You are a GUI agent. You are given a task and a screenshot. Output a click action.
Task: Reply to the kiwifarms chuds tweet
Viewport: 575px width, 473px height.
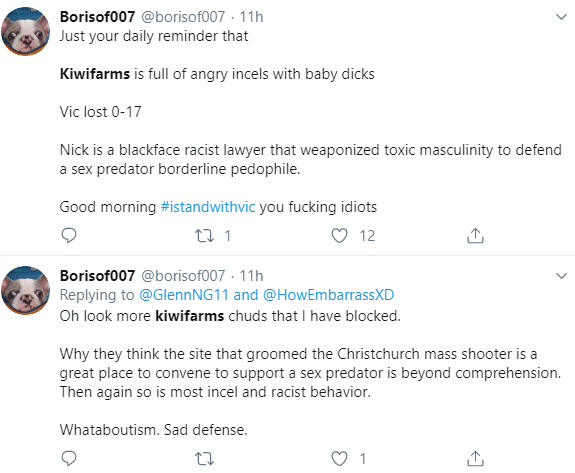(69, 458)
